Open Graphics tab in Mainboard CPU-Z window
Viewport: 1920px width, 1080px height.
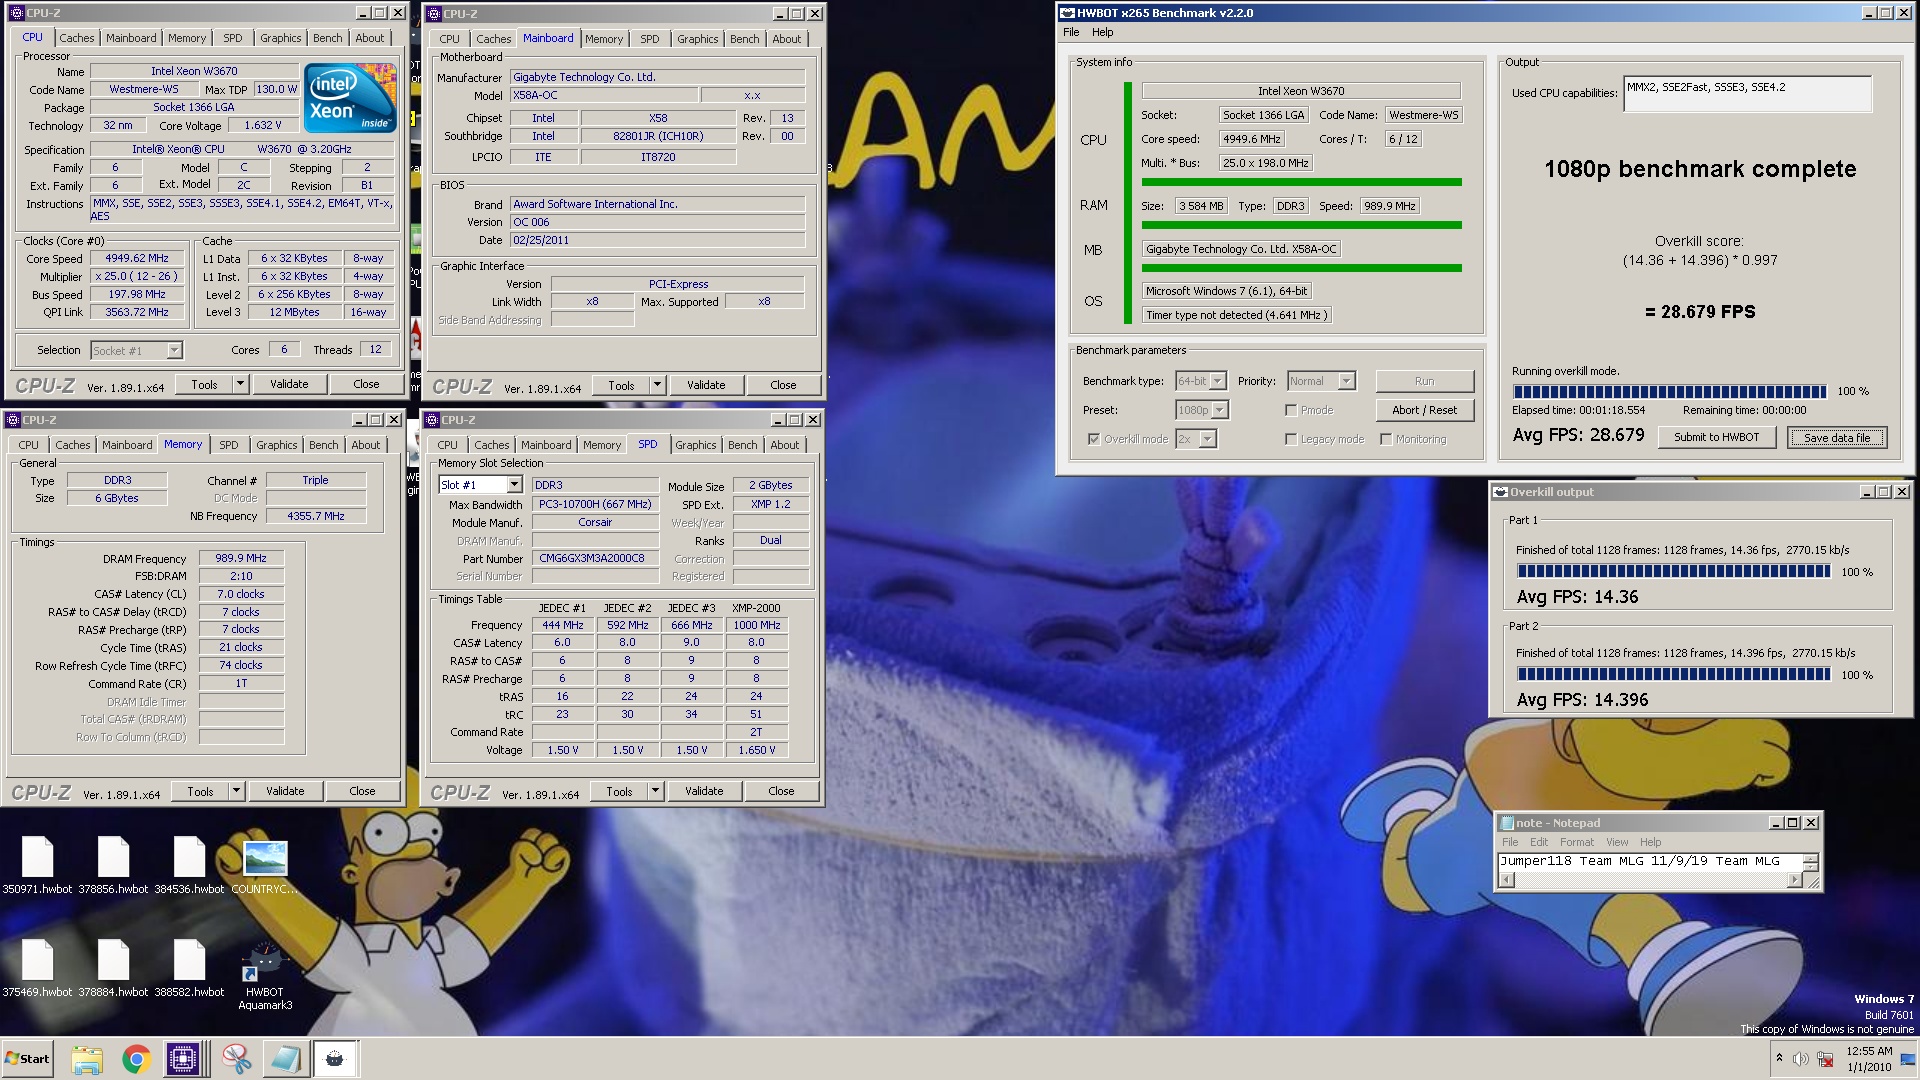(697, 39)
